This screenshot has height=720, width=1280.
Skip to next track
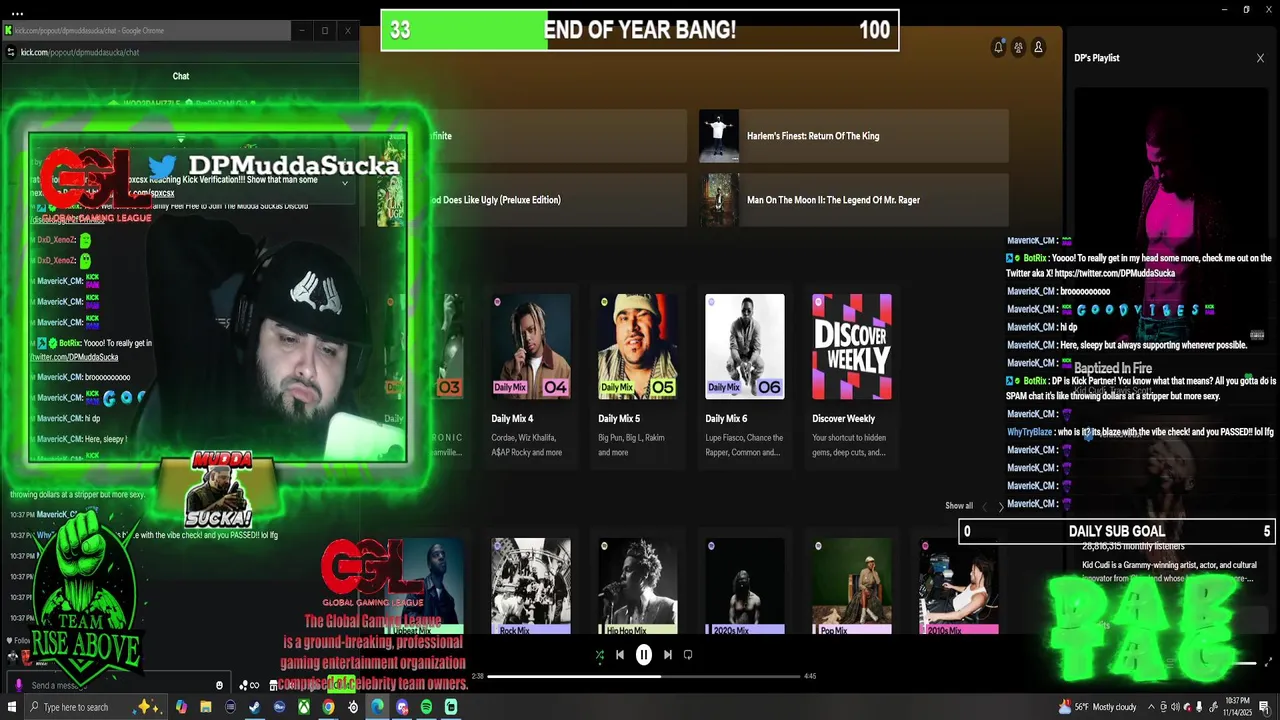point(668,655)
